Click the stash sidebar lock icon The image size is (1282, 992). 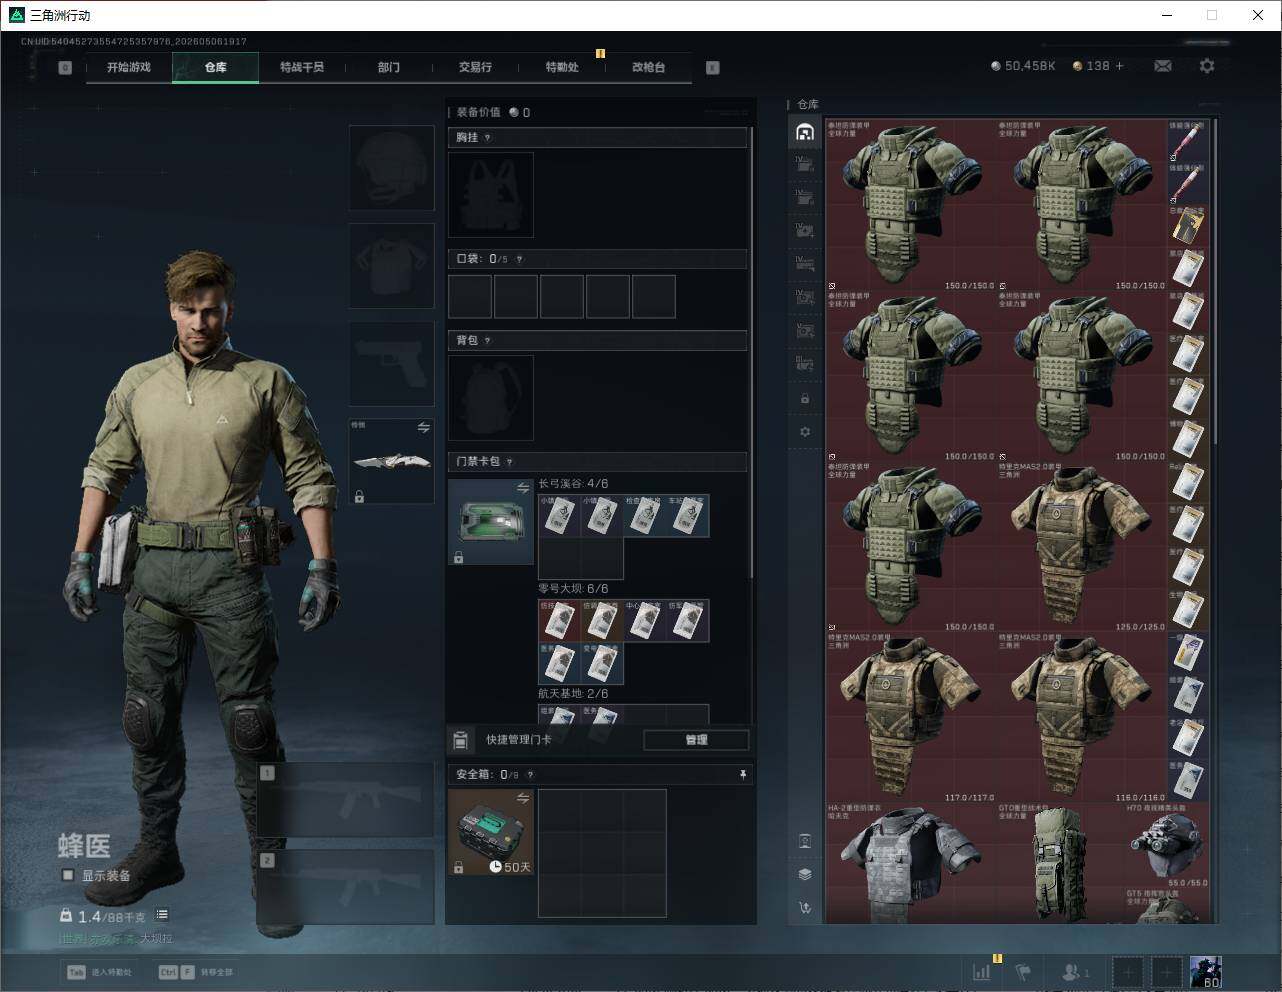pos(805,399)
